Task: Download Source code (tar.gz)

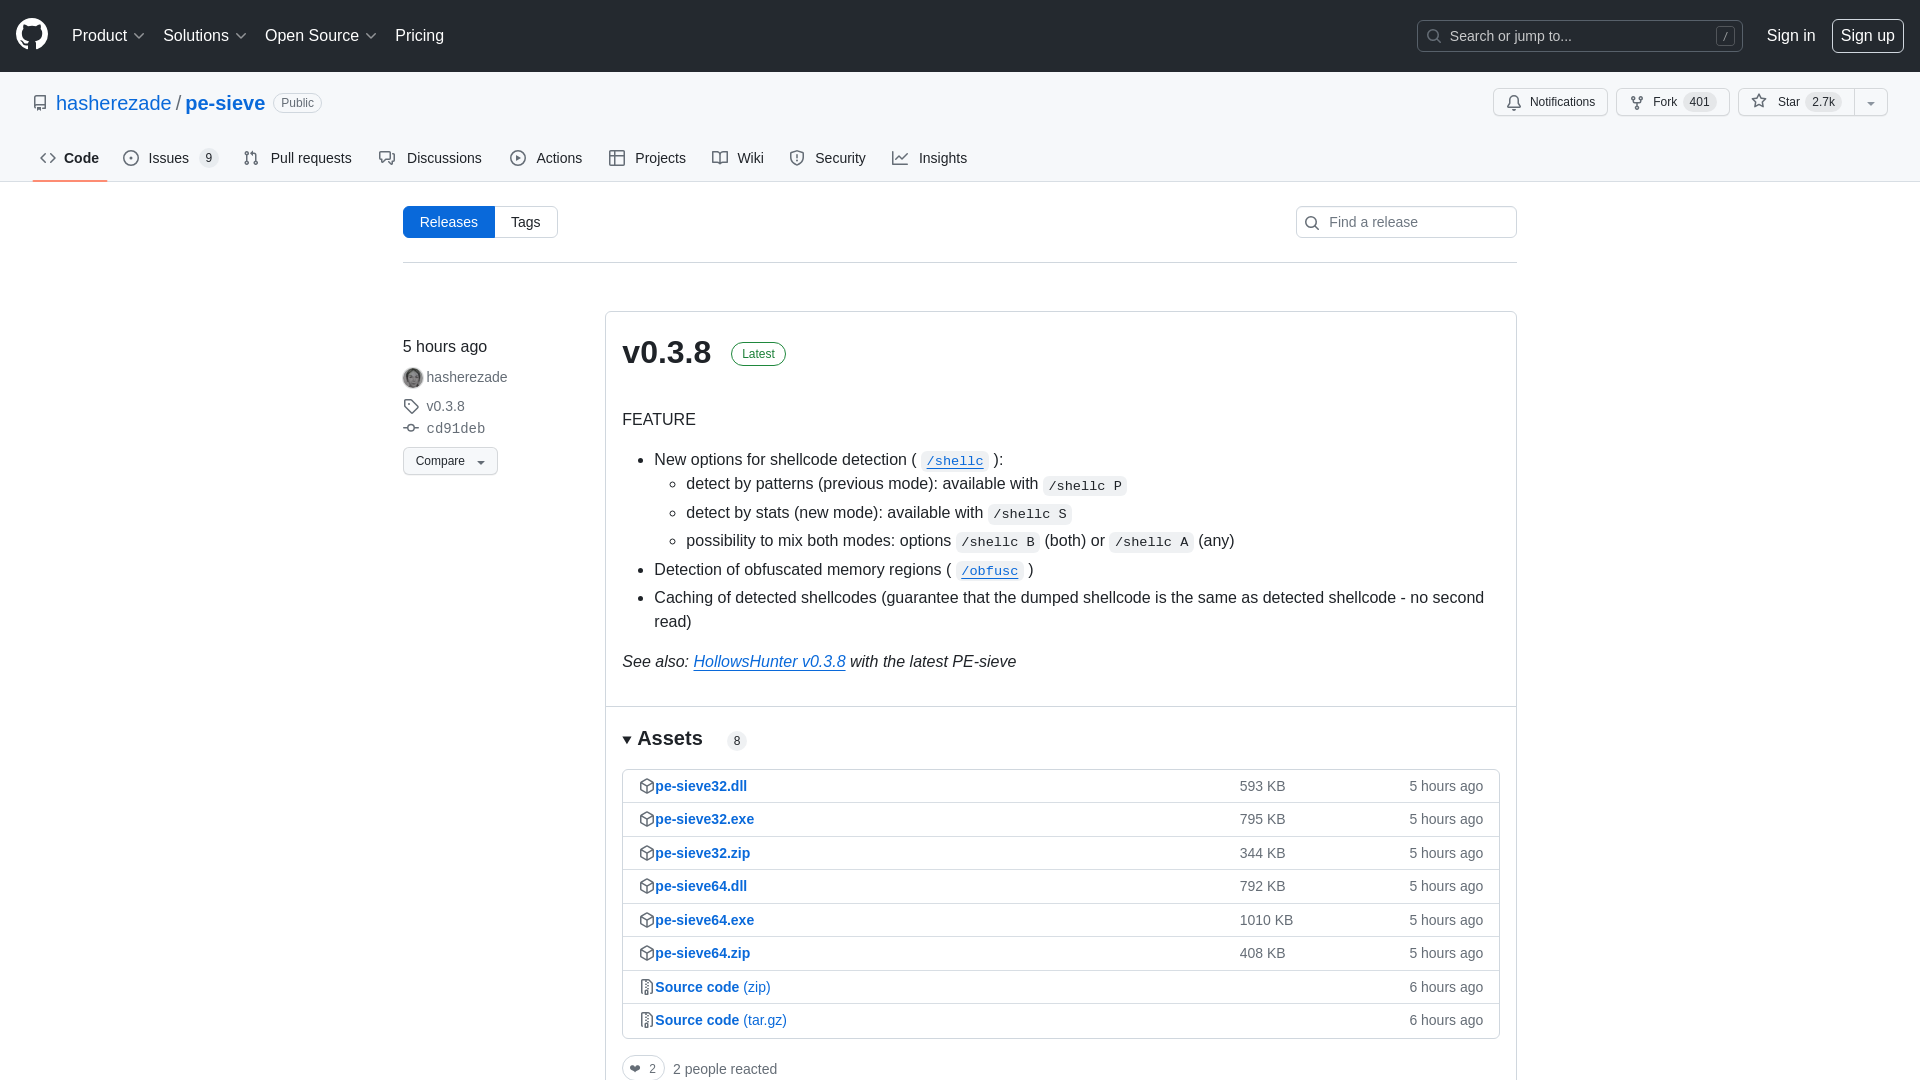Action: click(721, 1020)
